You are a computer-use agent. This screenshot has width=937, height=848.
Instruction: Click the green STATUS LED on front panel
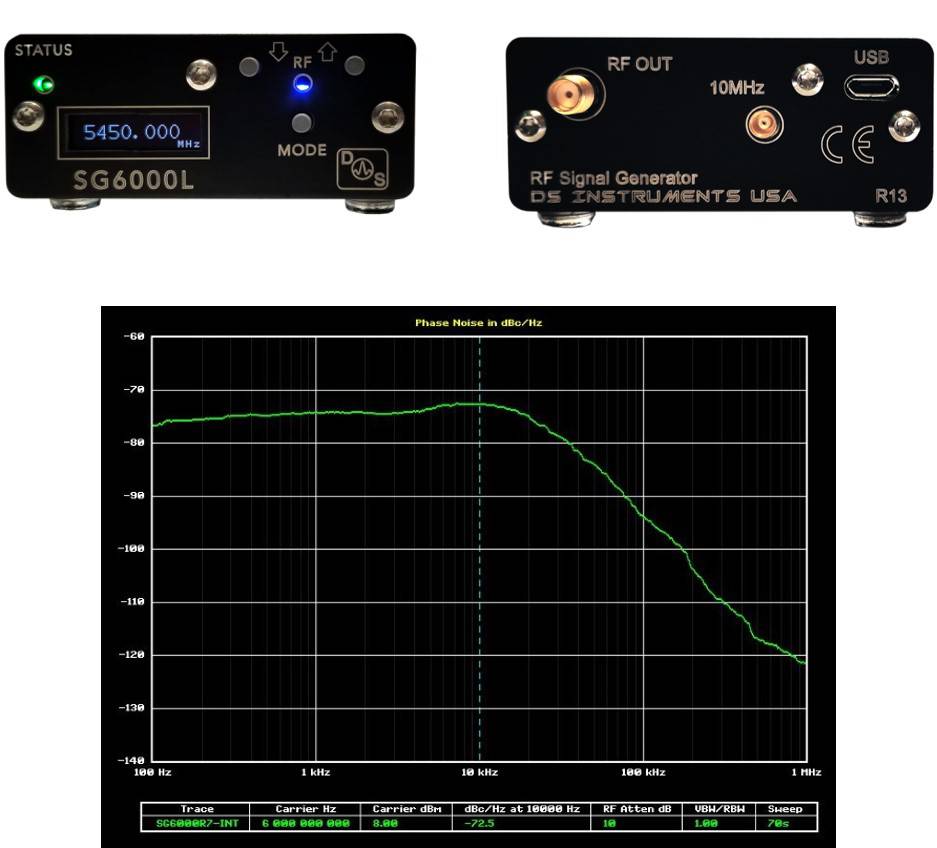pos(44,84)
